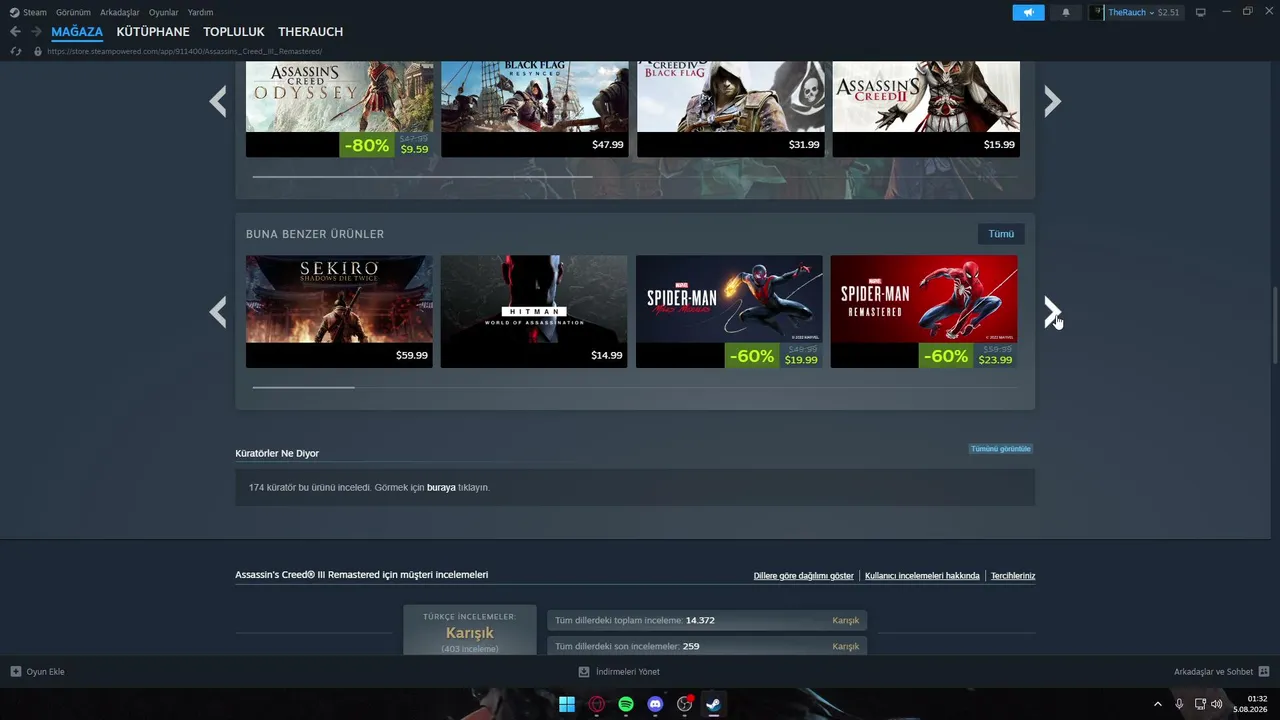Open the volume tray icon
Image resolution: width=1280 pixels, height=720 pixels.
pos(1217,704)
